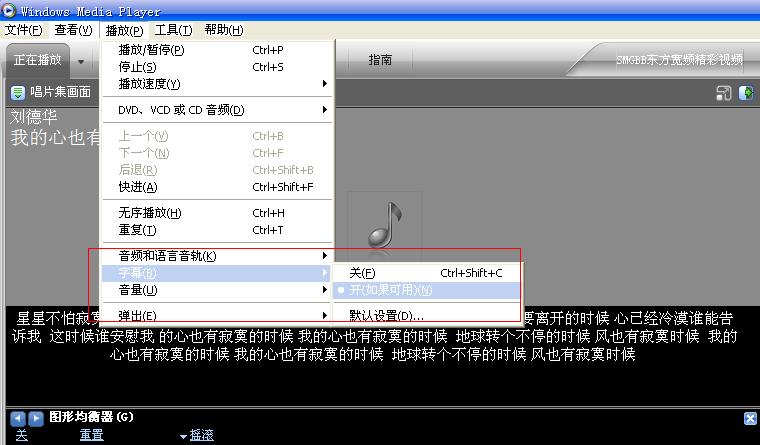Open the 工具 menu
760x445 pixels.
click(174, 30)
